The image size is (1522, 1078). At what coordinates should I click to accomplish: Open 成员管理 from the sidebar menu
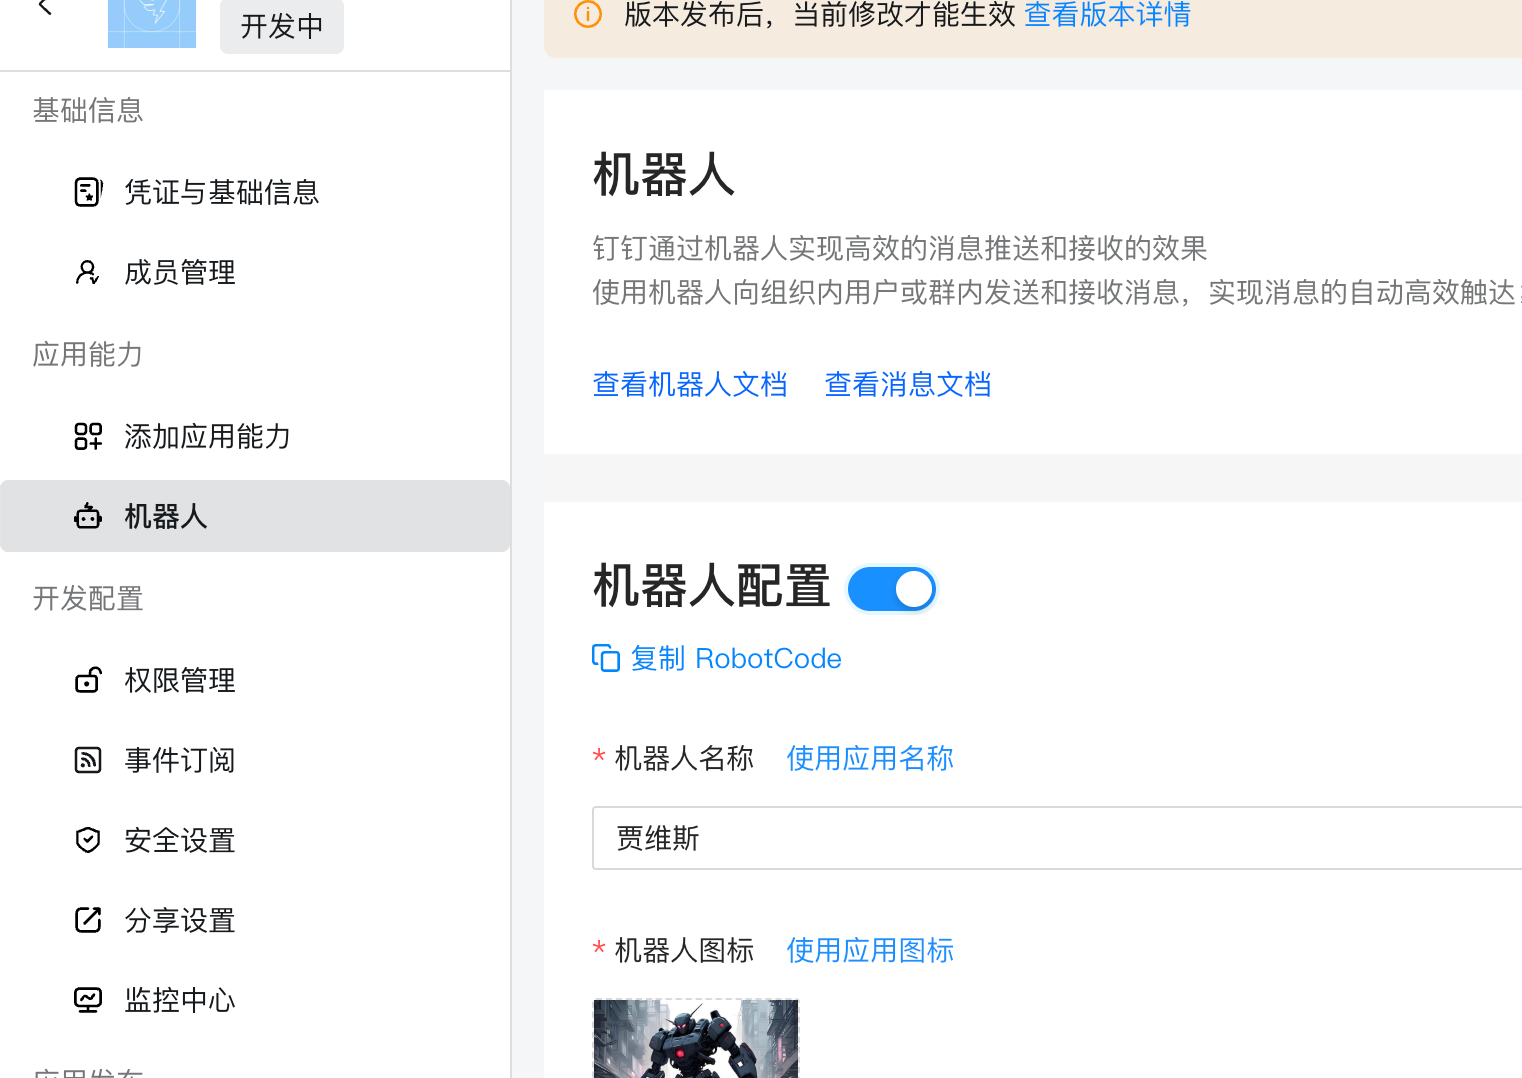coord(180,272)
